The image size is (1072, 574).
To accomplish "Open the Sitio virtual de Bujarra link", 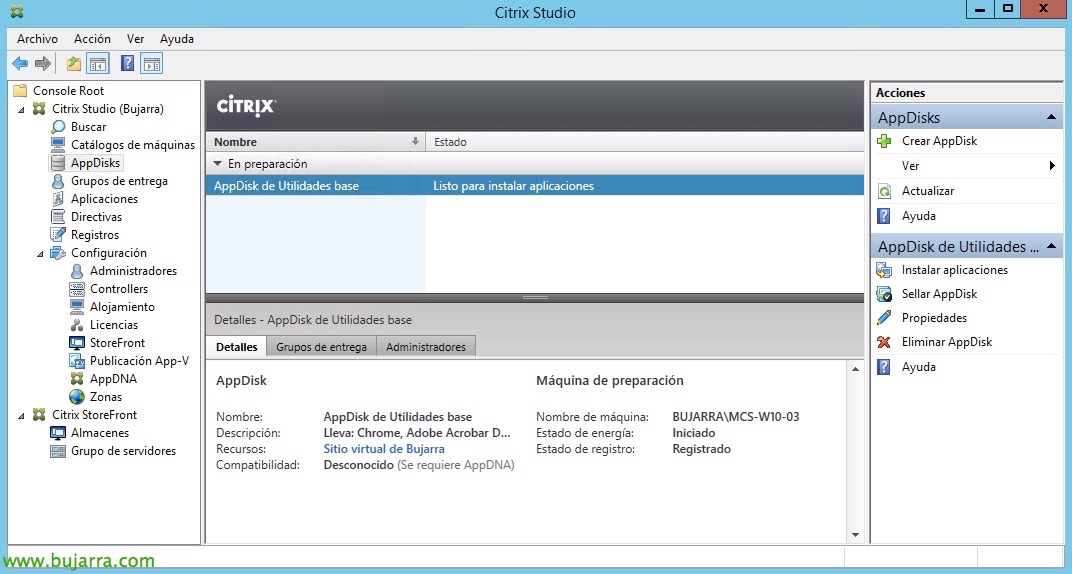I will 384,449.
